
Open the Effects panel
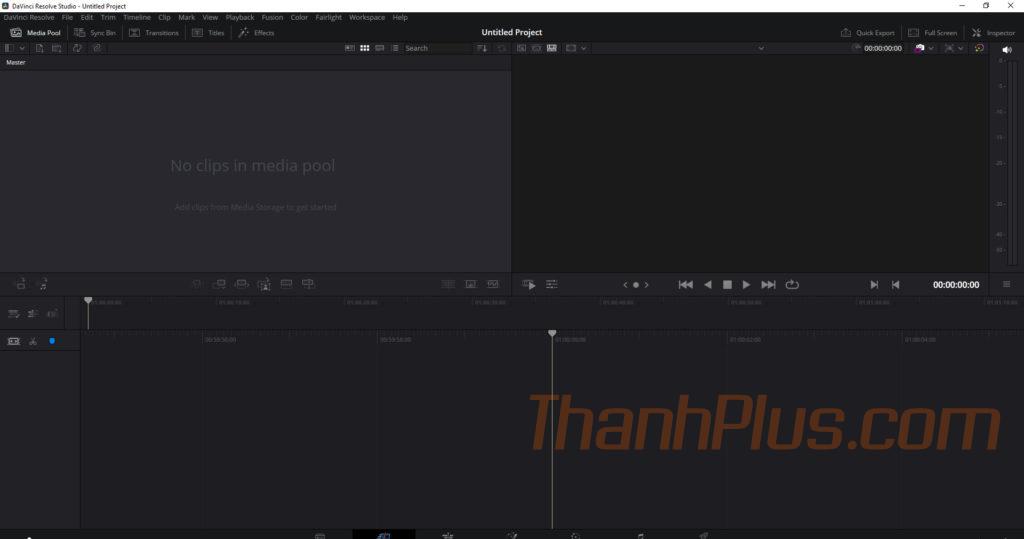[x=256, y=33]
